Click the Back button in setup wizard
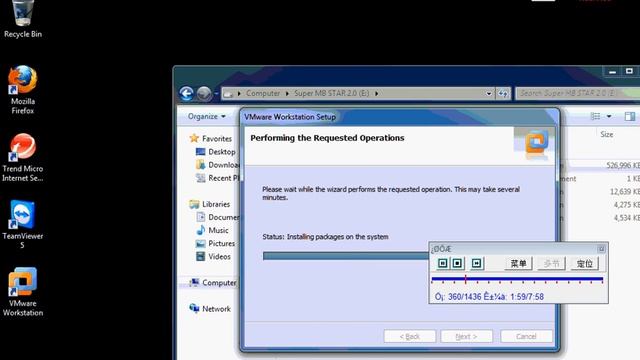 pyautogui.click(x=410, y=336)
